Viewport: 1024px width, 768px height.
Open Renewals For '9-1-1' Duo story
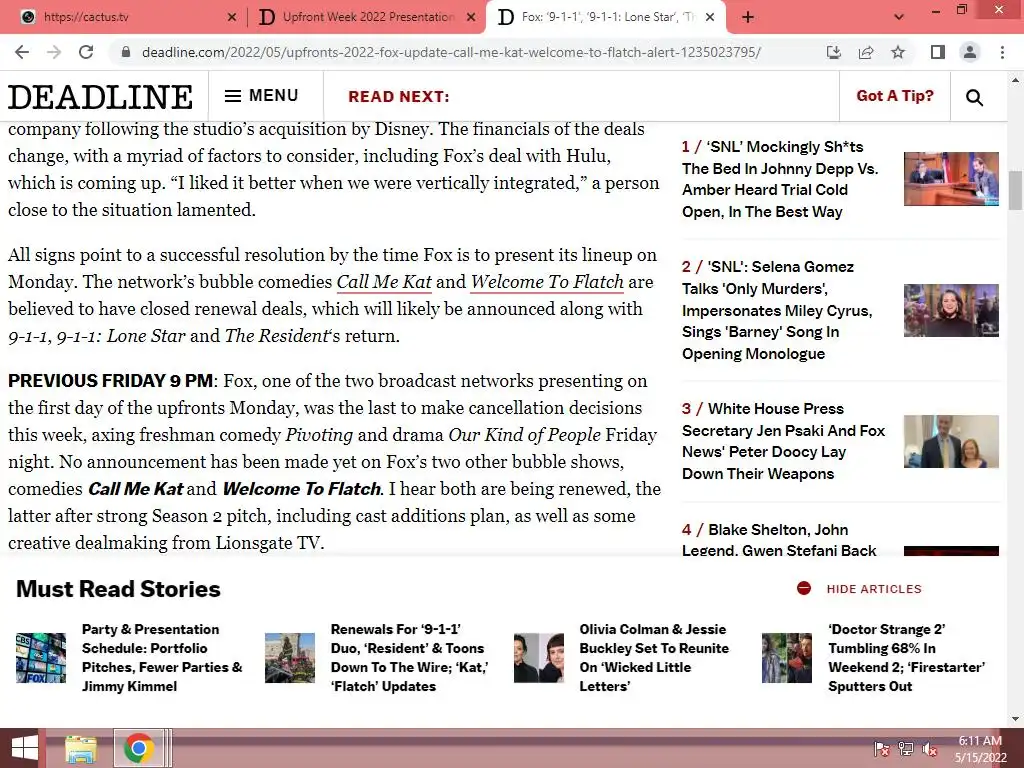(x=409, y=658)
